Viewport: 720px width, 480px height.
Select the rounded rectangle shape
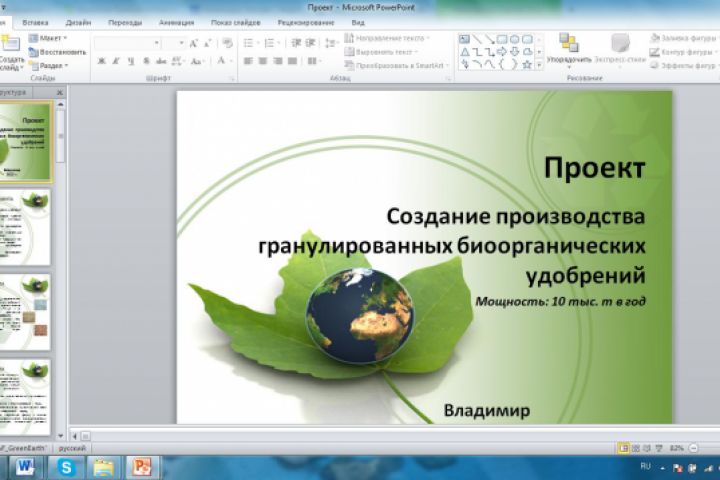click(x=527, y=40)
